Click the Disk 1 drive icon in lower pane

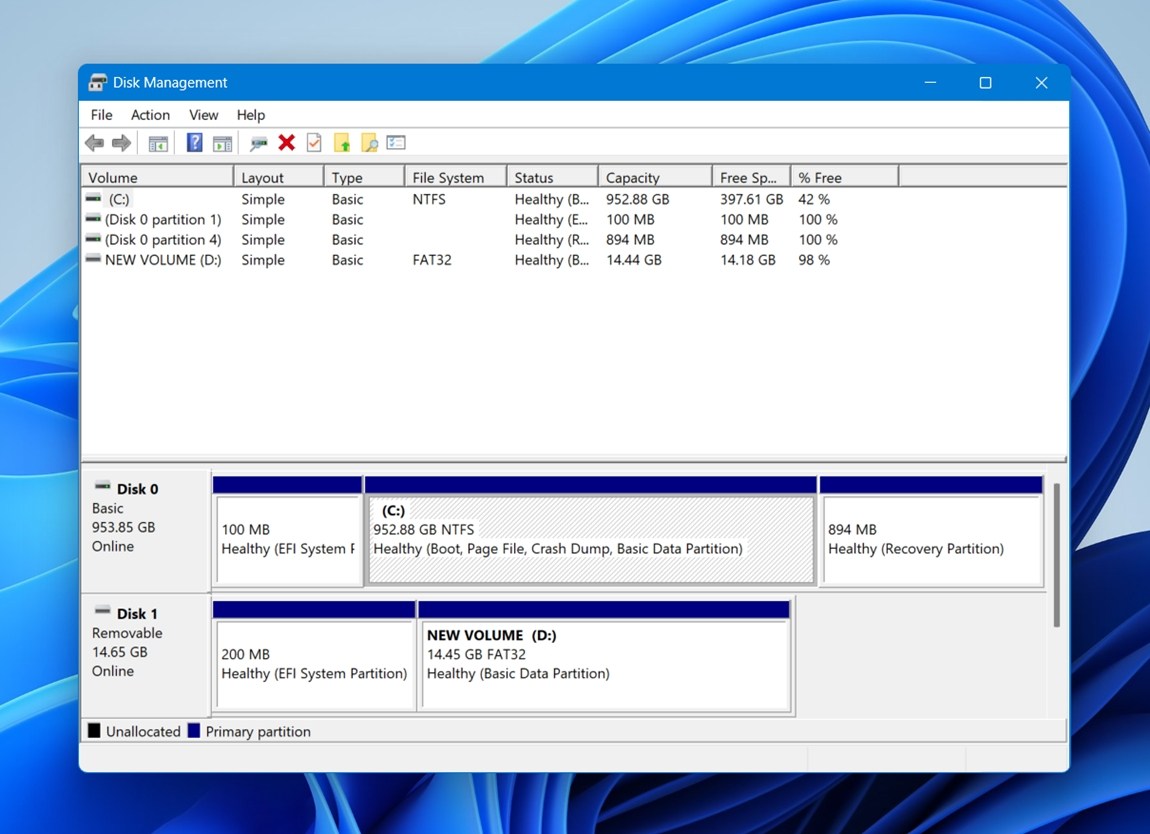point(103,612)
